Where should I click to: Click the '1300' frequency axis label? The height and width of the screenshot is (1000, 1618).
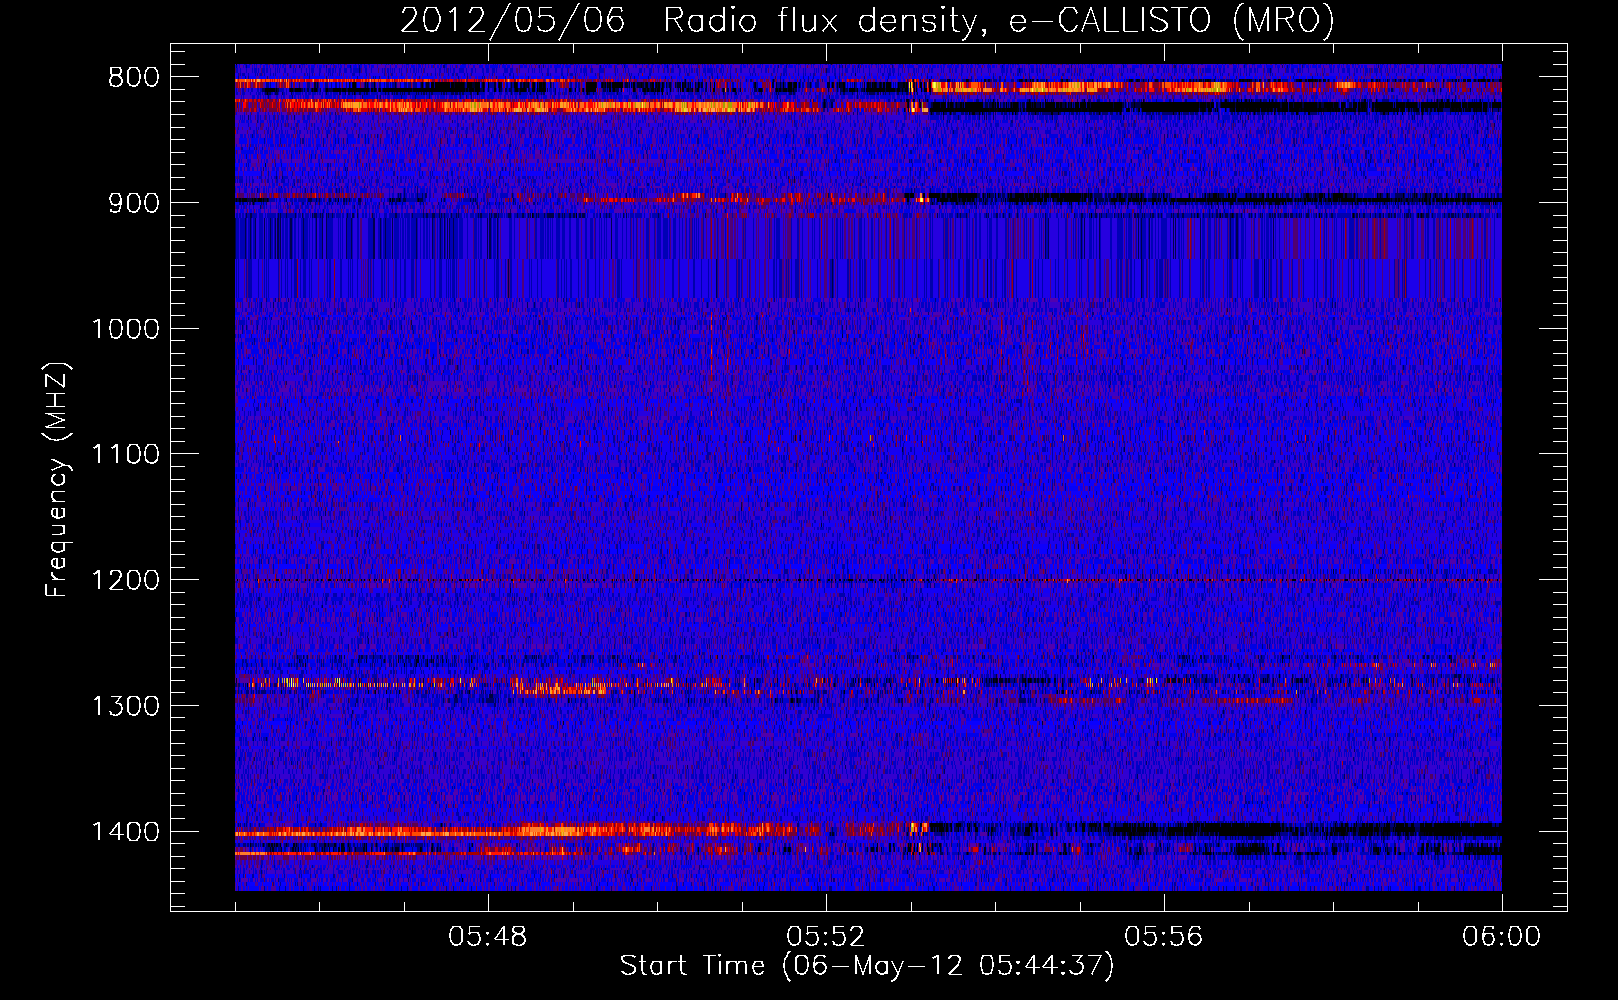pyautogui.click(x=126, y=706)
